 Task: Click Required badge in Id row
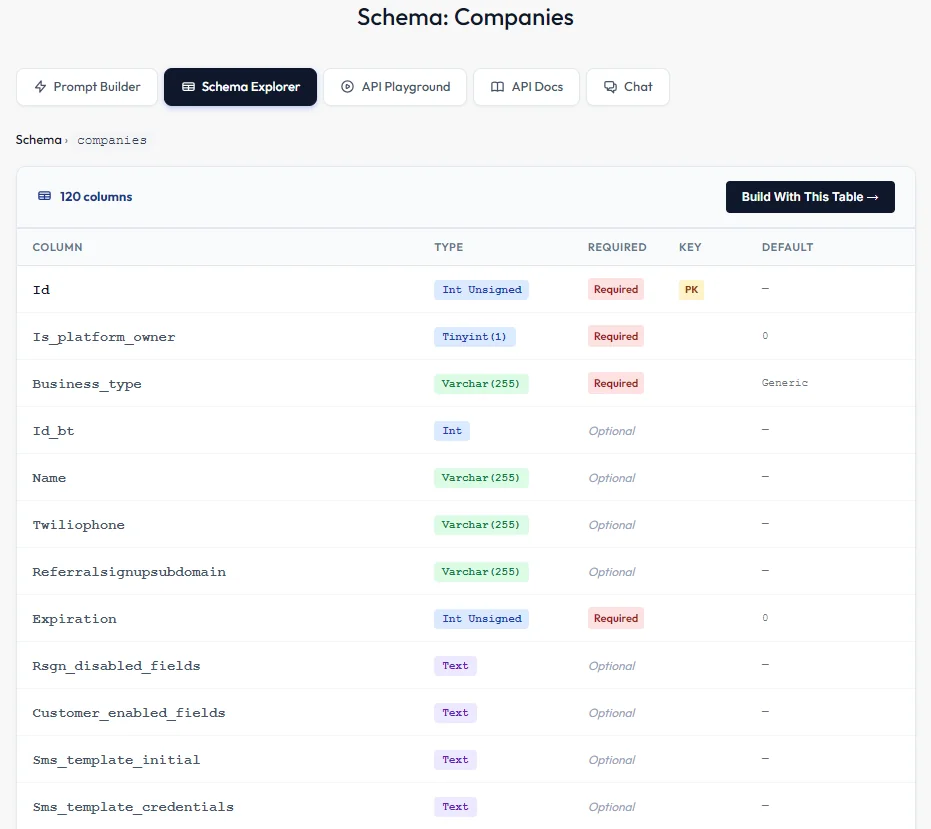click(616, 289)
